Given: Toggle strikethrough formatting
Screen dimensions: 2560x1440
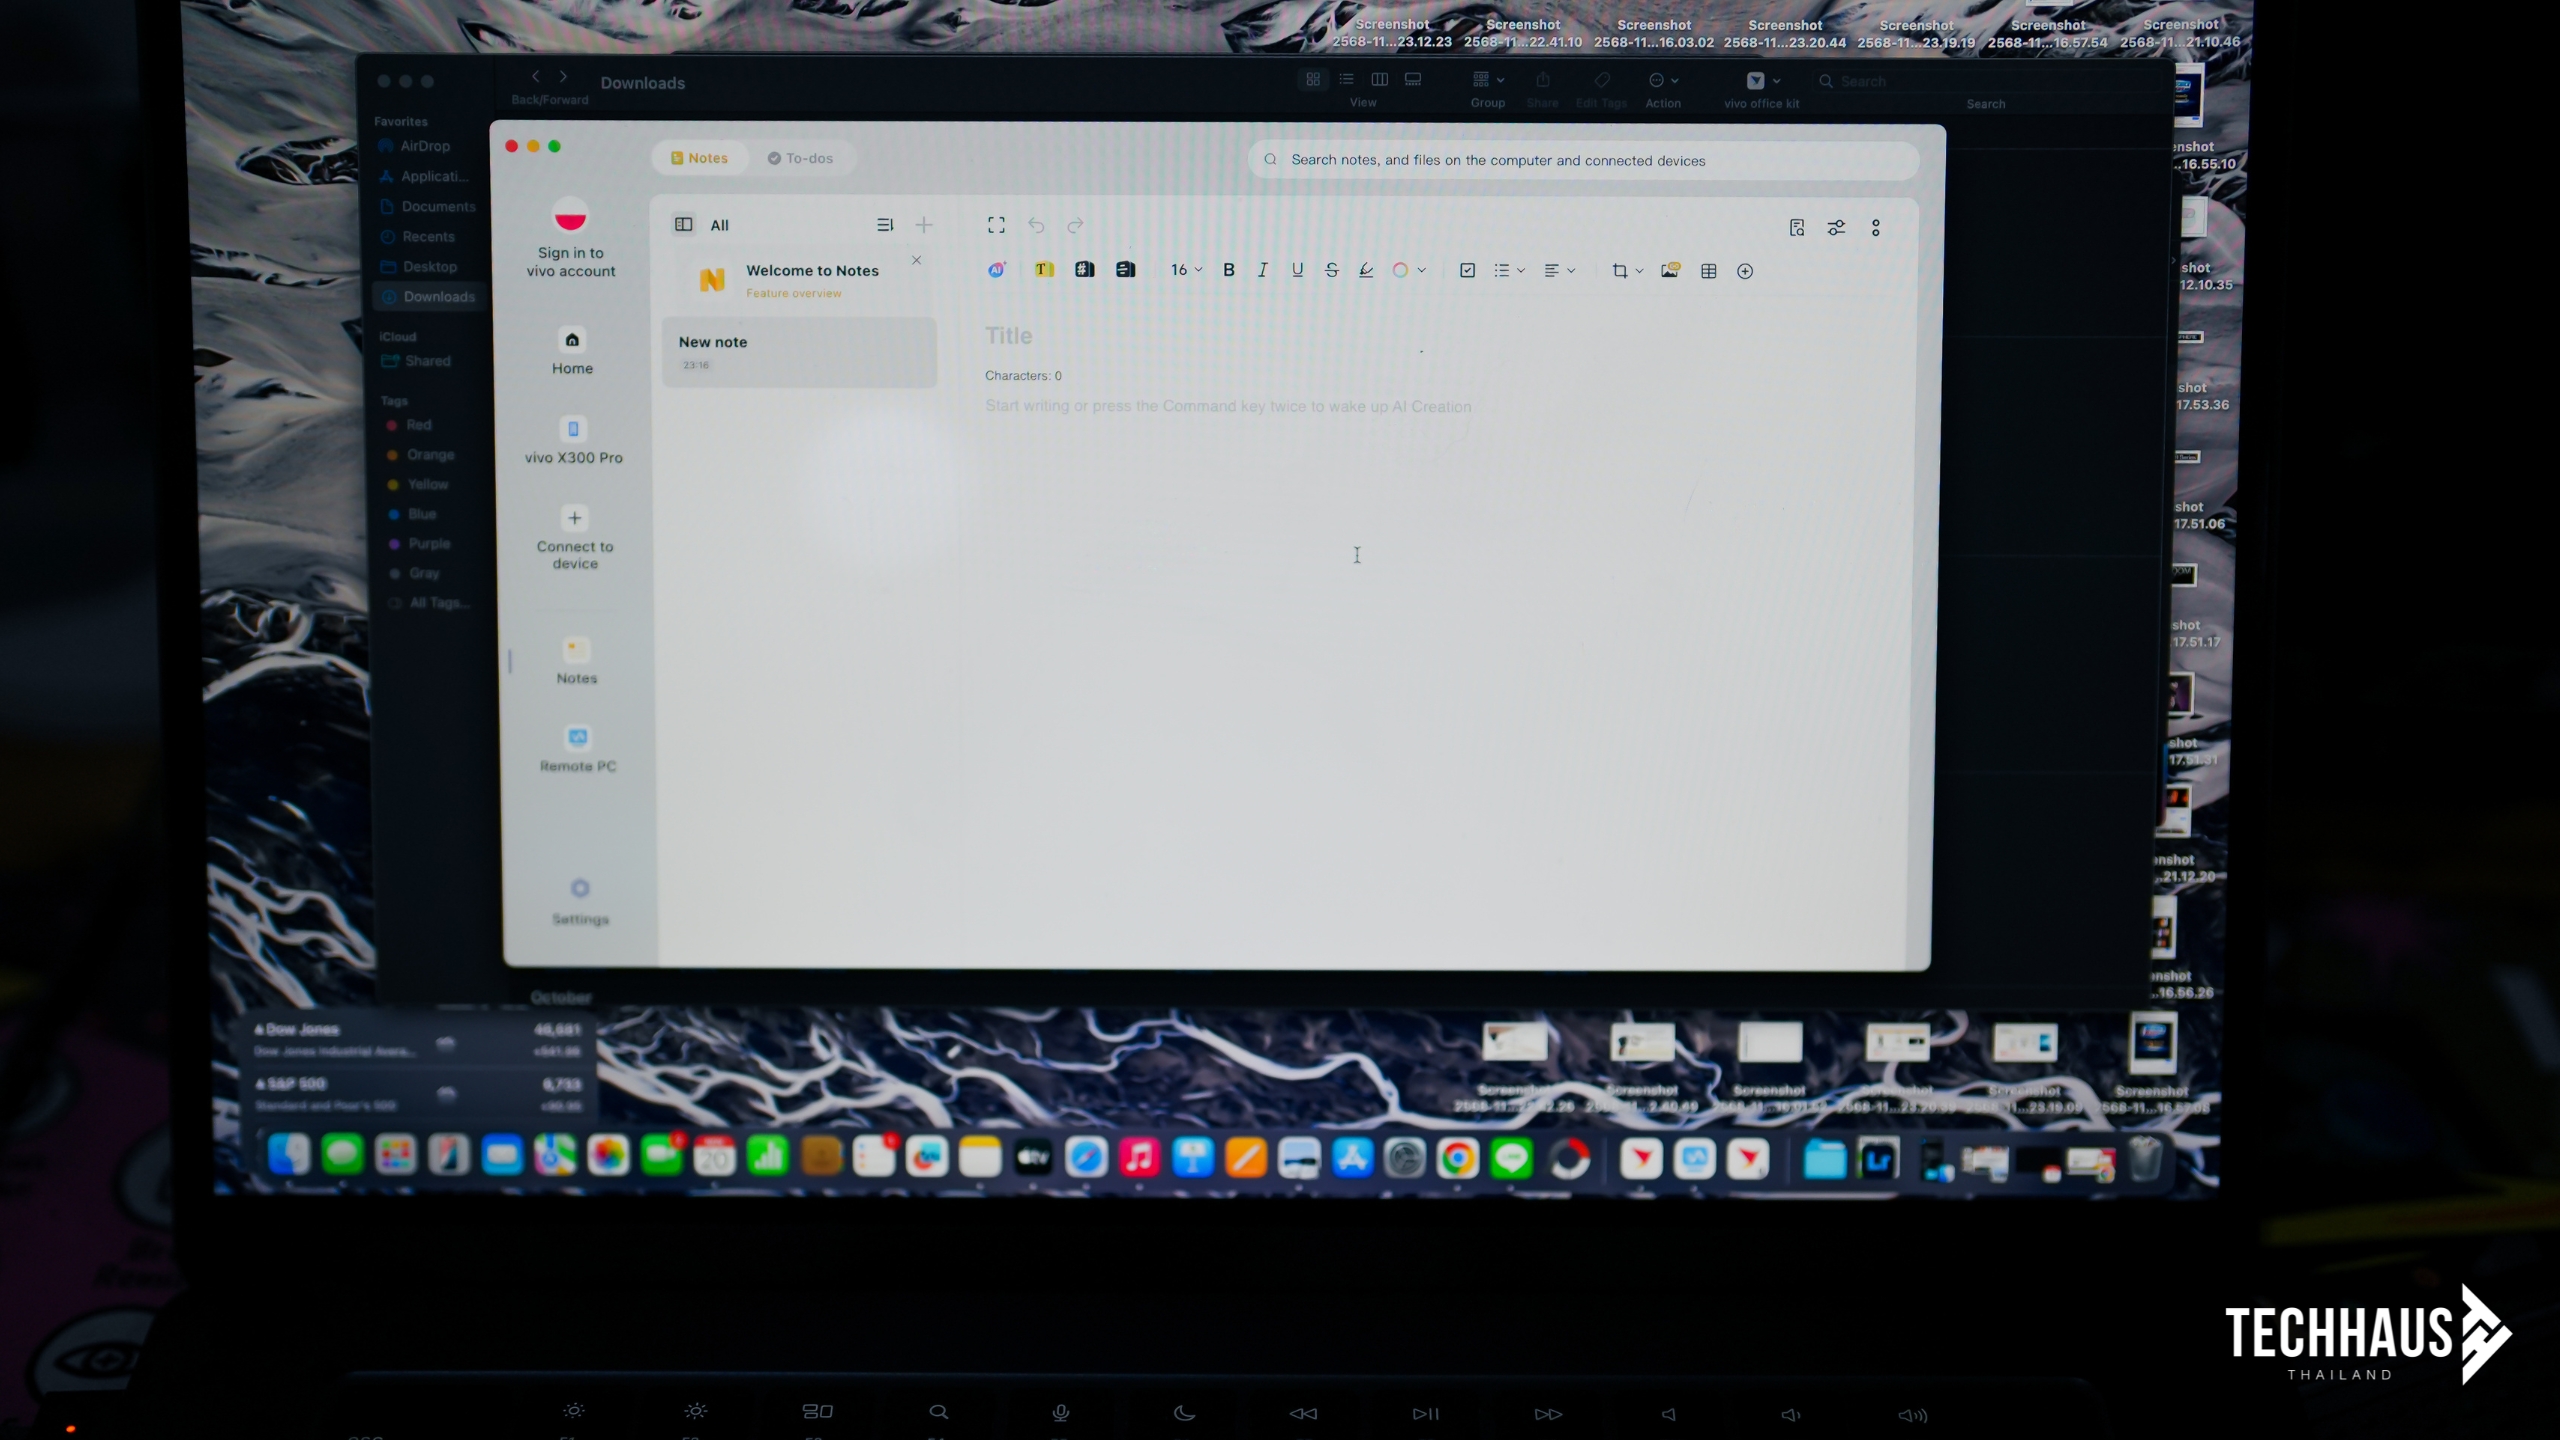Looking at the screenshot, I should (x=1331, y=270).
